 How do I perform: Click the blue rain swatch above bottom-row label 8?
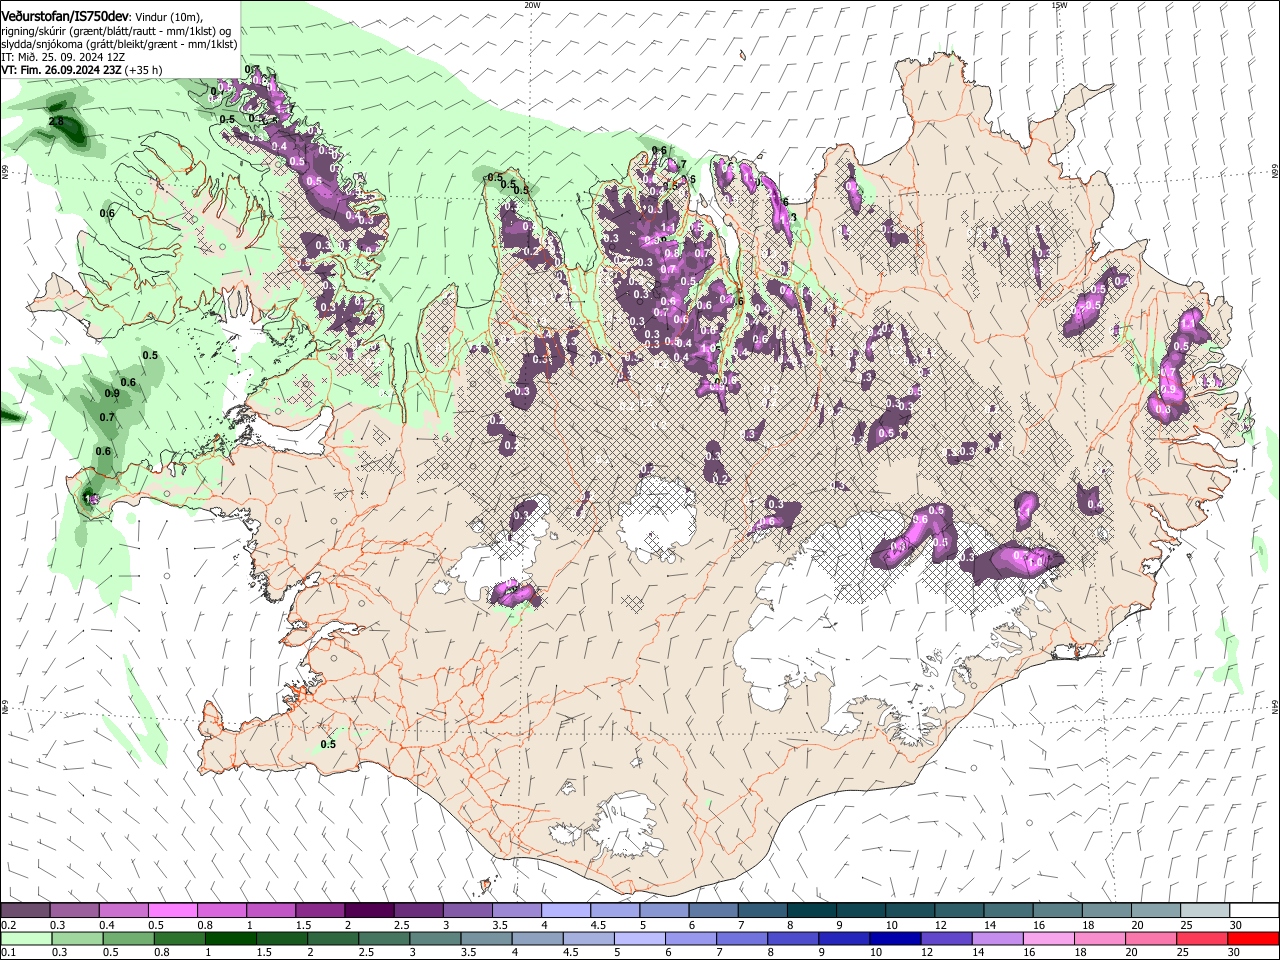(x=793, y=938)
